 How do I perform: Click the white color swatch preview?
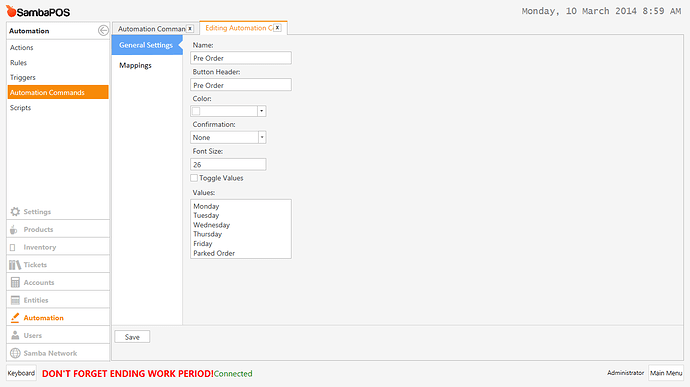(196, 111)
